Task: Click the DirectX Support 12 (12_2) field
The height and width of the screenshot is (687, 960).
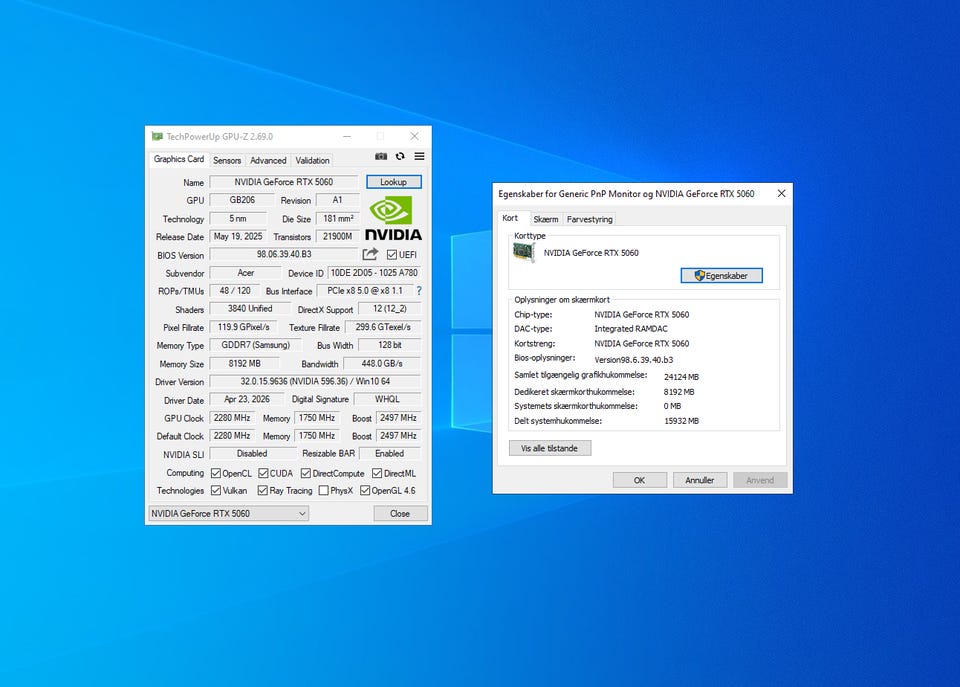Action: (x=389, y=309)
